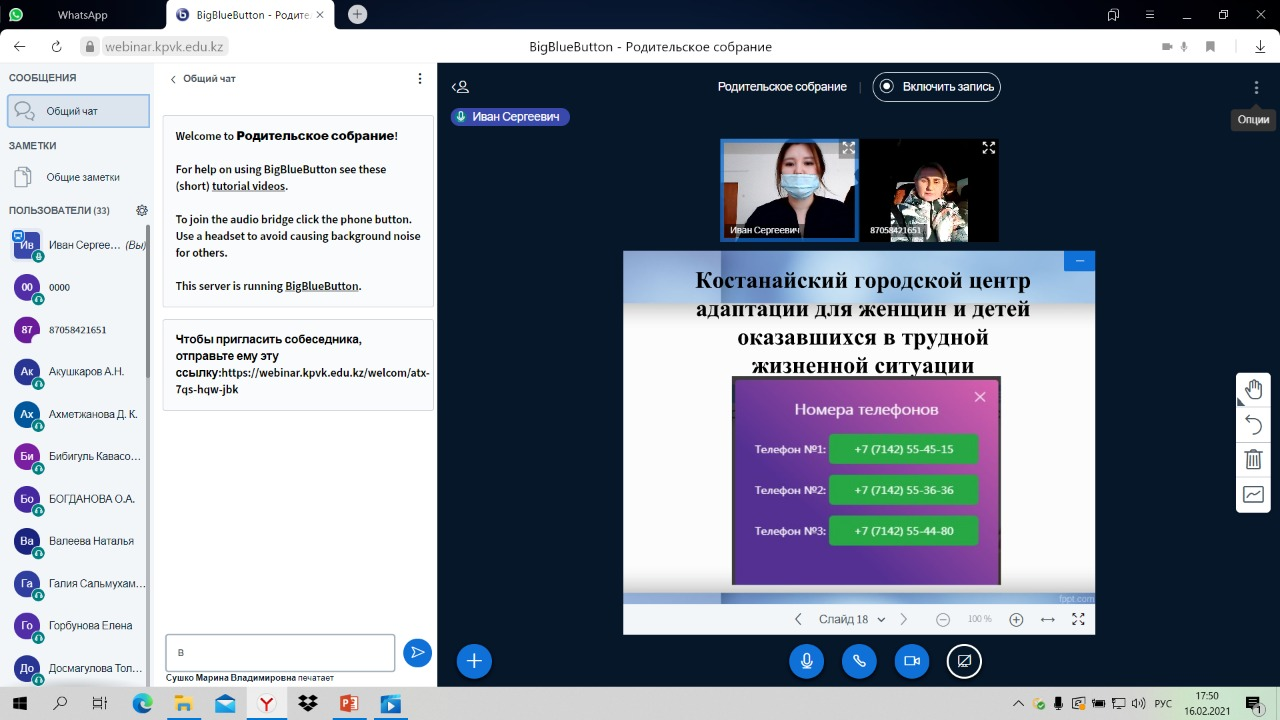
Task: Click the chat message input field
Action: (x=280, y=653)
